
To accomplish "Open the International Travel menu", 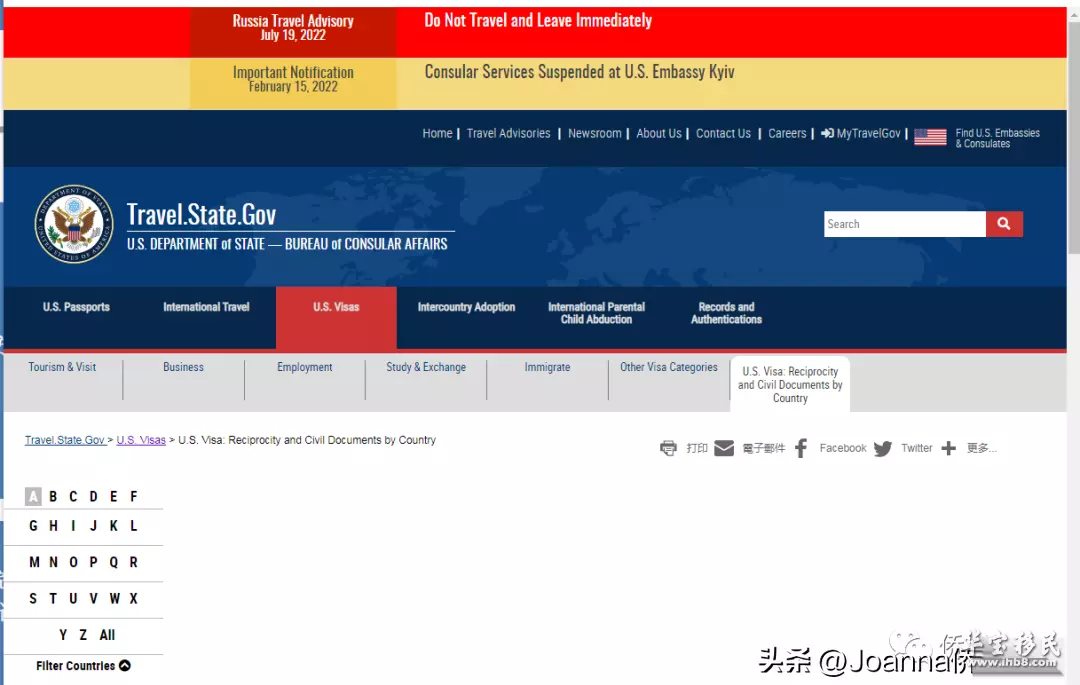I will coord(206,307).
